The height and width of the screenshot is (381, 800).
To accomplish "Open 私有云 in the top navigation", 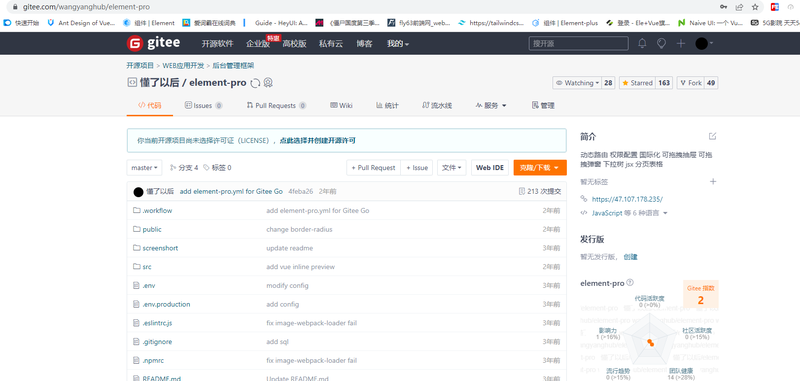I will click(331, 44).
